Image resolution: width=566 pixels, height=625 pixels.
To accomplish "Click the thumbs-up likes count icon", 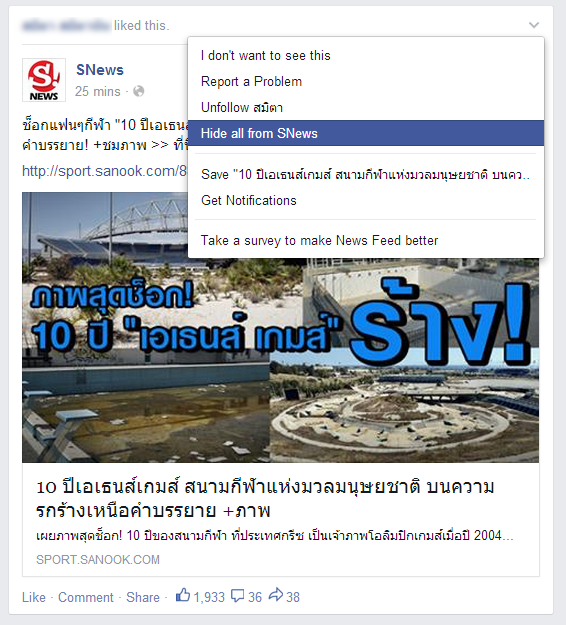I will coord(183,596).
